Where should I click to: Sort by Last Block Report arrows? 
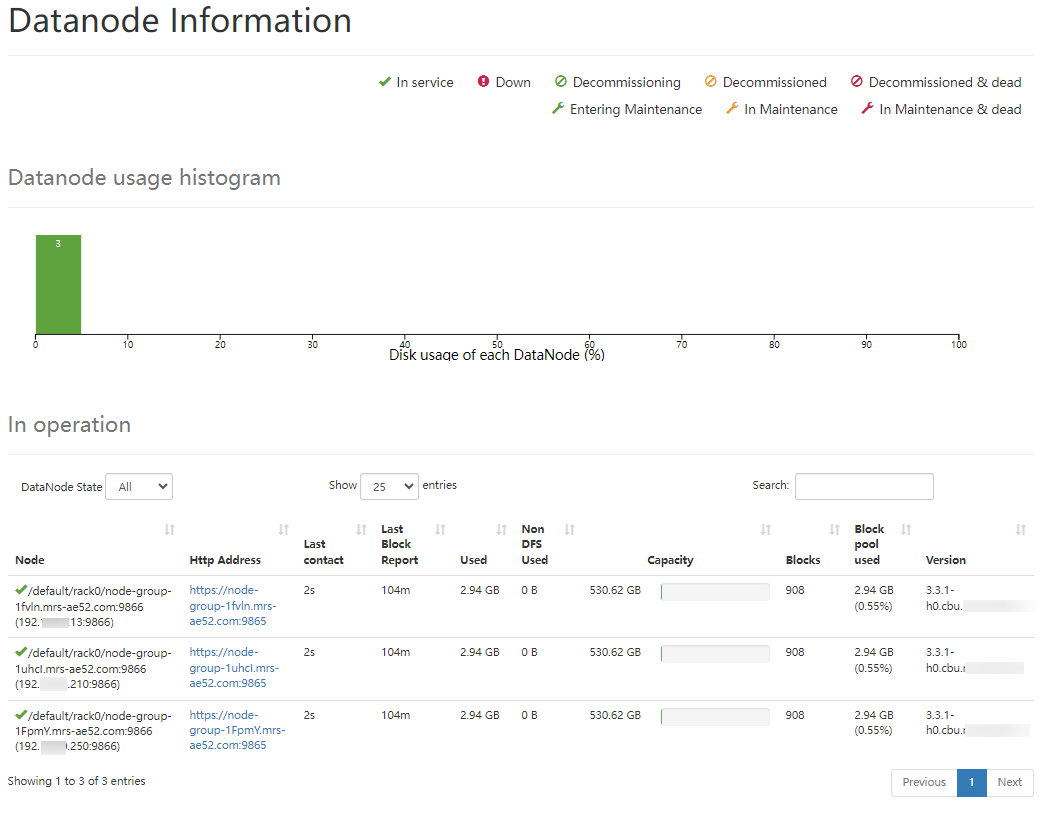440,530
